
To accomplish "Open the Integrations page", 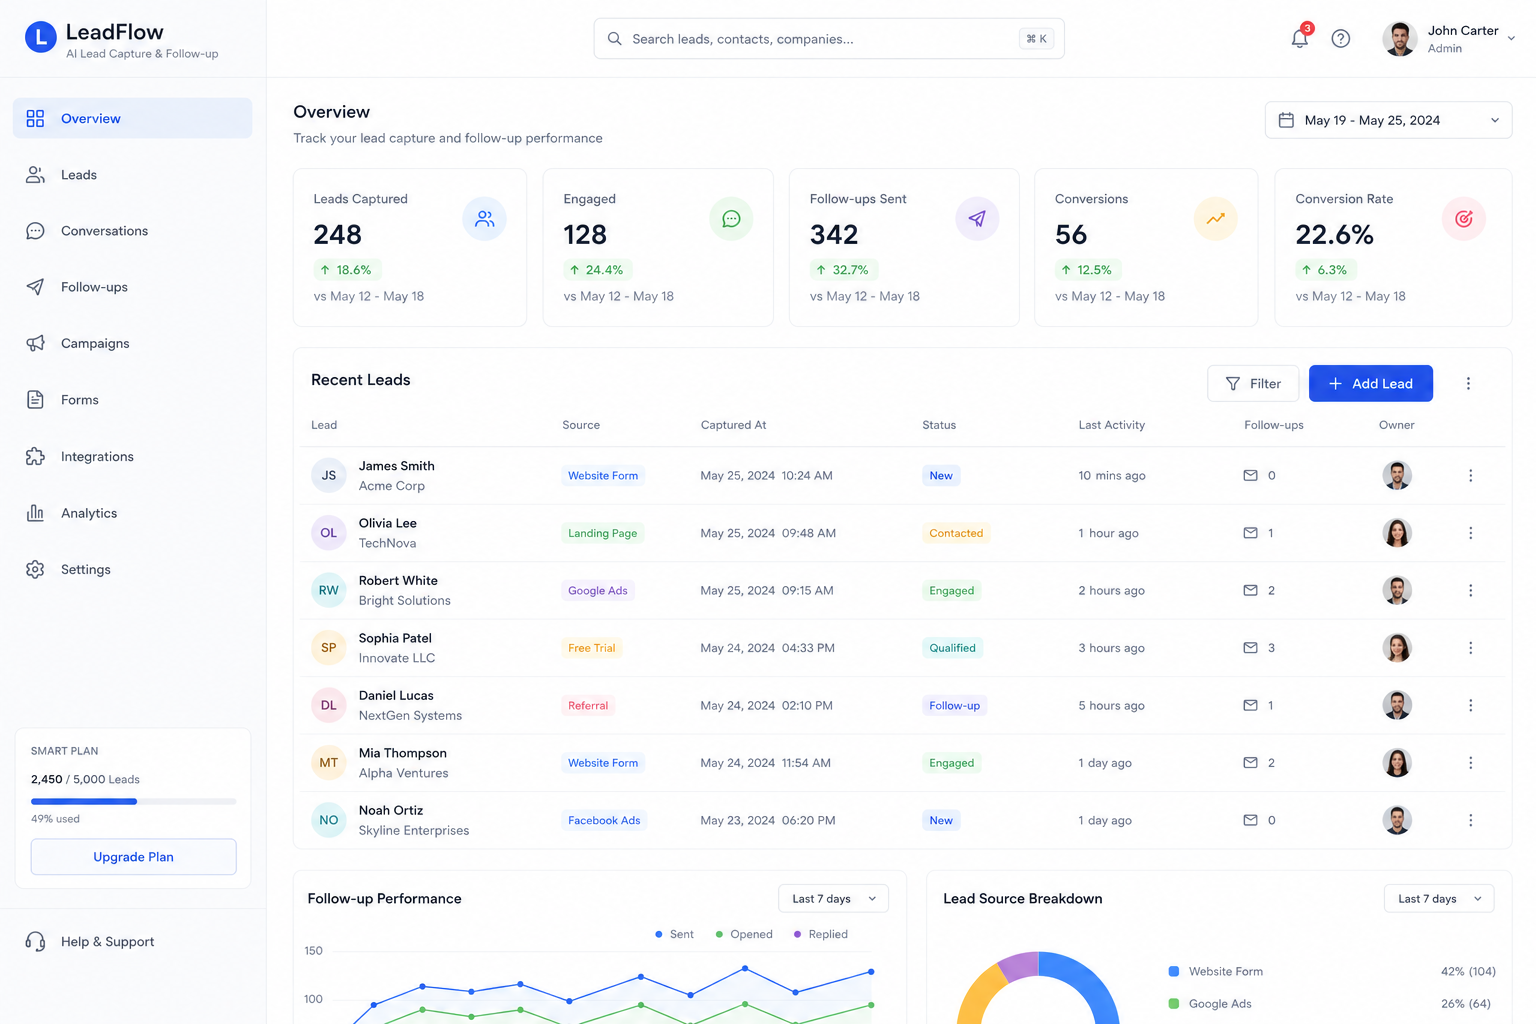I will pyautogui.click(x=132, y=457).
